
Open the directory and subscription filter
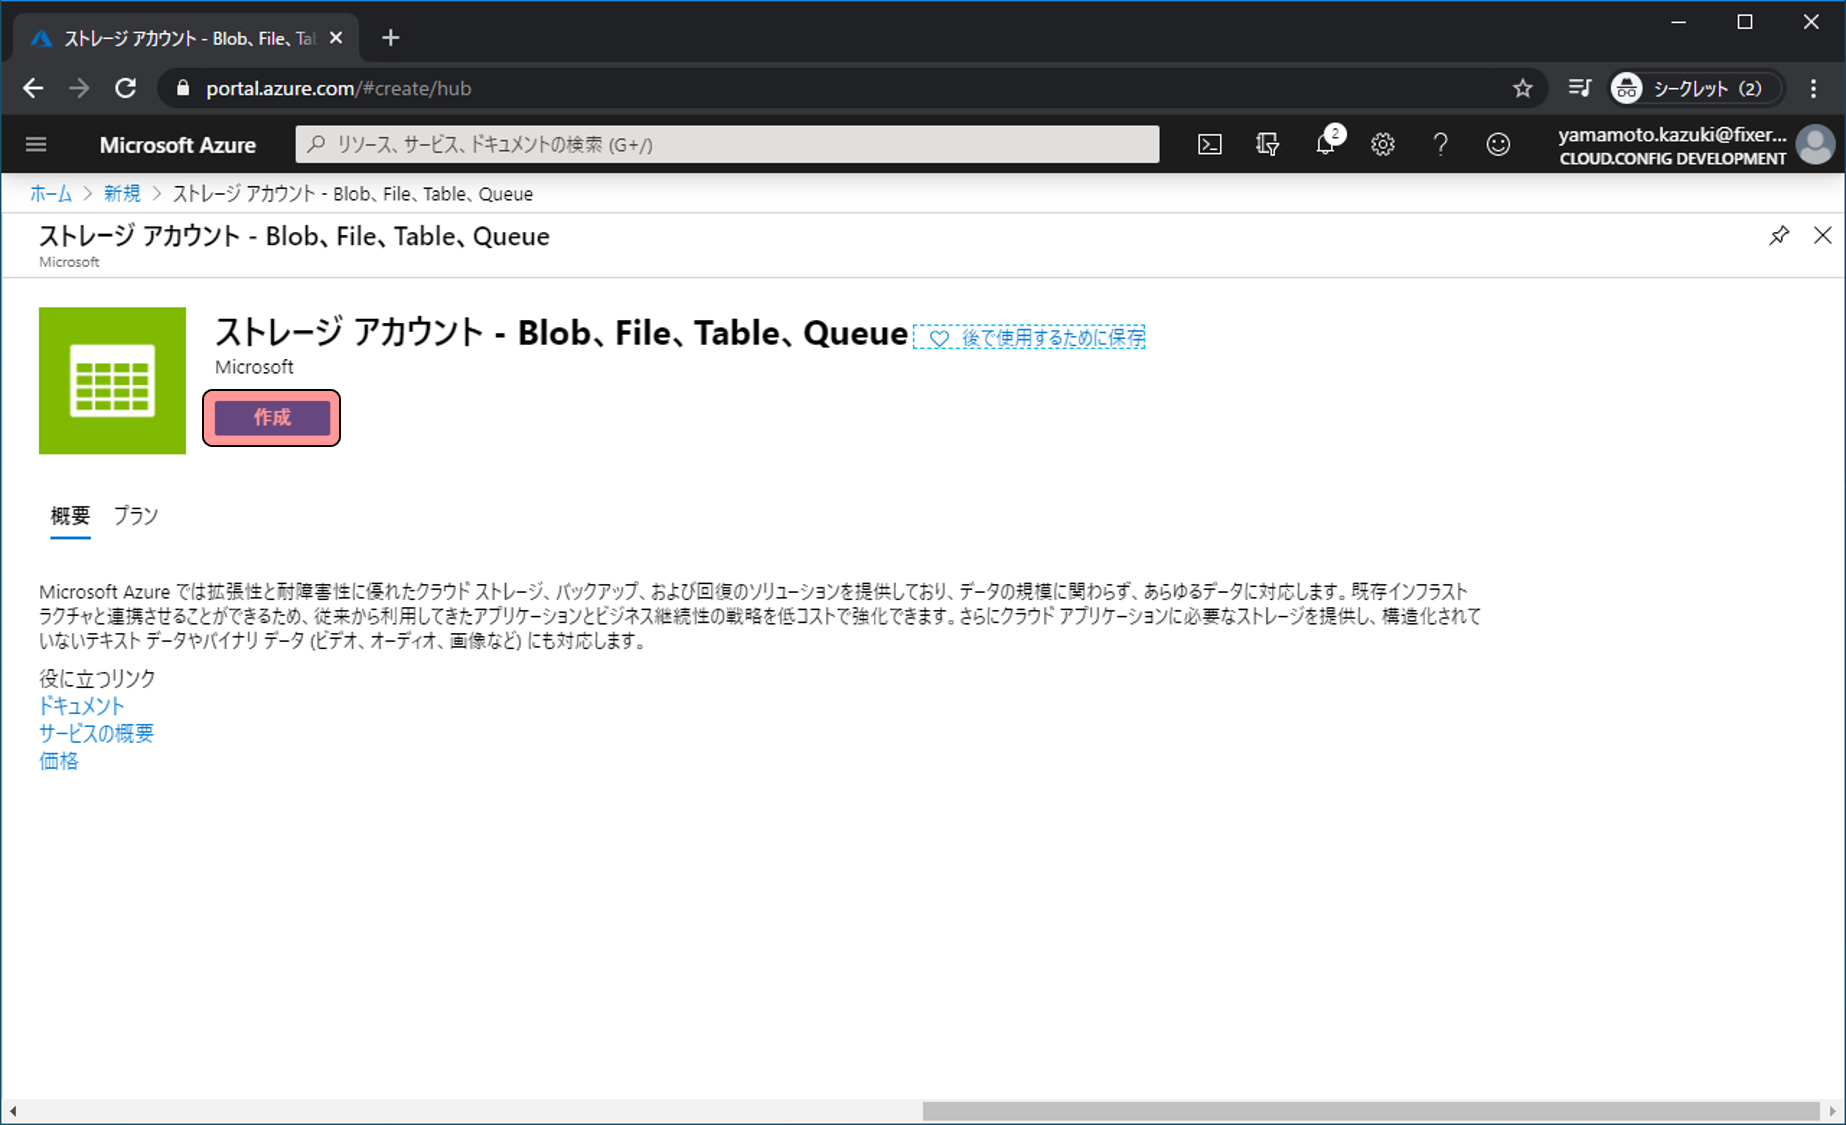coord(1267,145)
